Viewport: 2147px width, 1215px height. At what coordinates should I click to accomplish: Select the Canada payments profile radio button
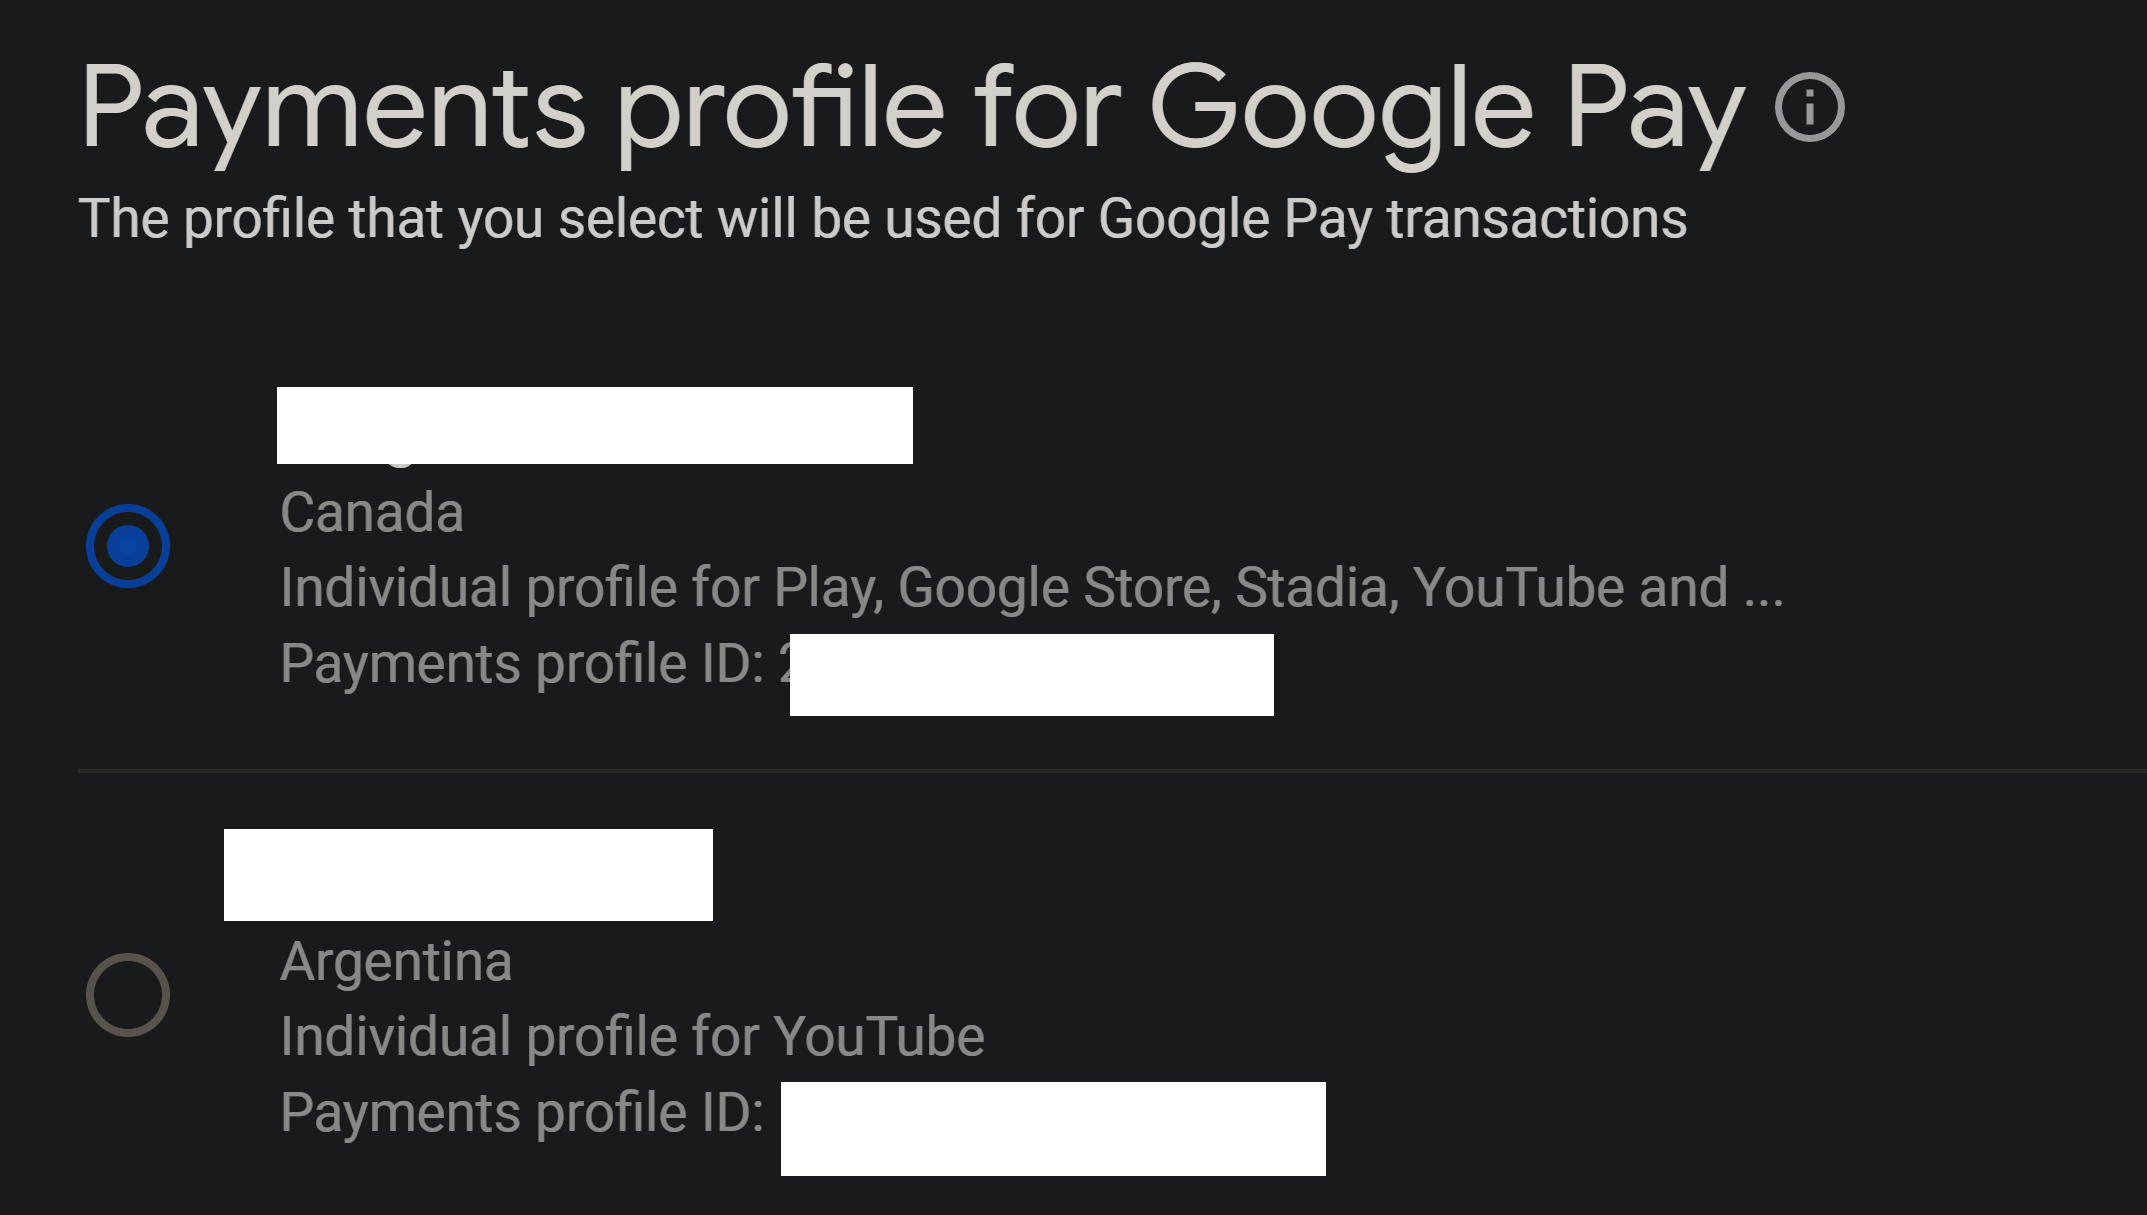[128, 546]
